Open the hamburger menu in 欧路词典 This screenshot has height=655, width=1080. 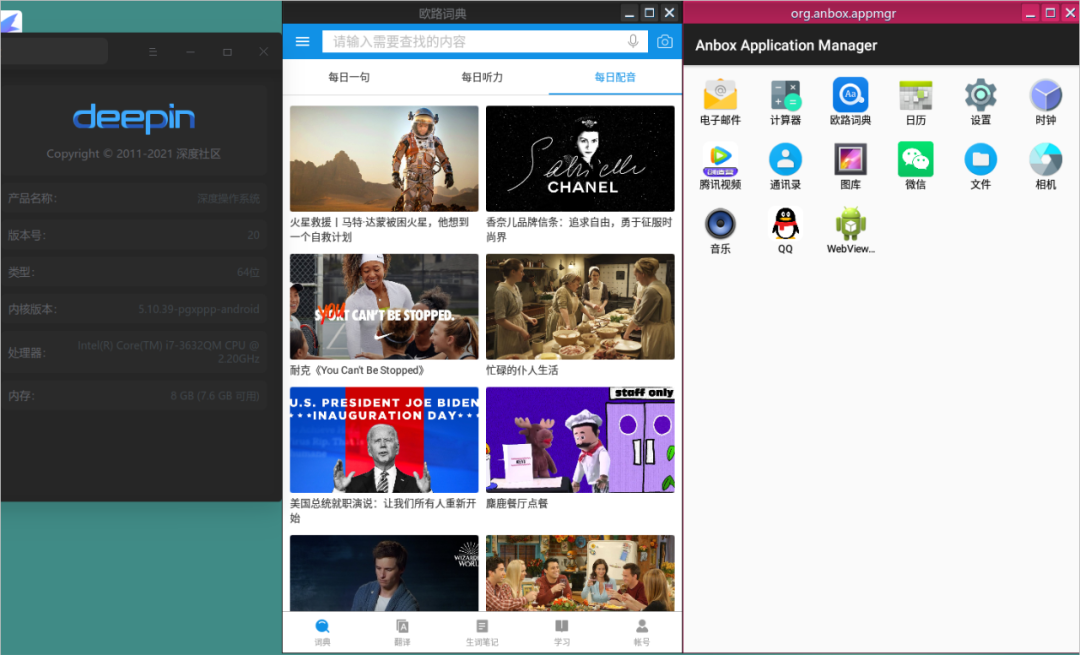pyautogui.click(x=303, y=41)
